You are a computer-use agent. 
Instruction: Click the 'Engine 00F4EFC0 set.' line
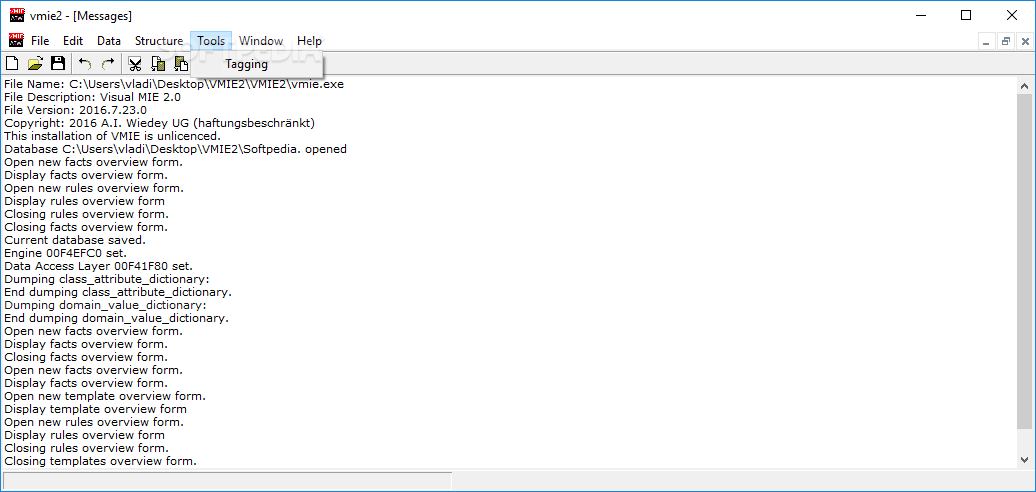pos(65,253)
